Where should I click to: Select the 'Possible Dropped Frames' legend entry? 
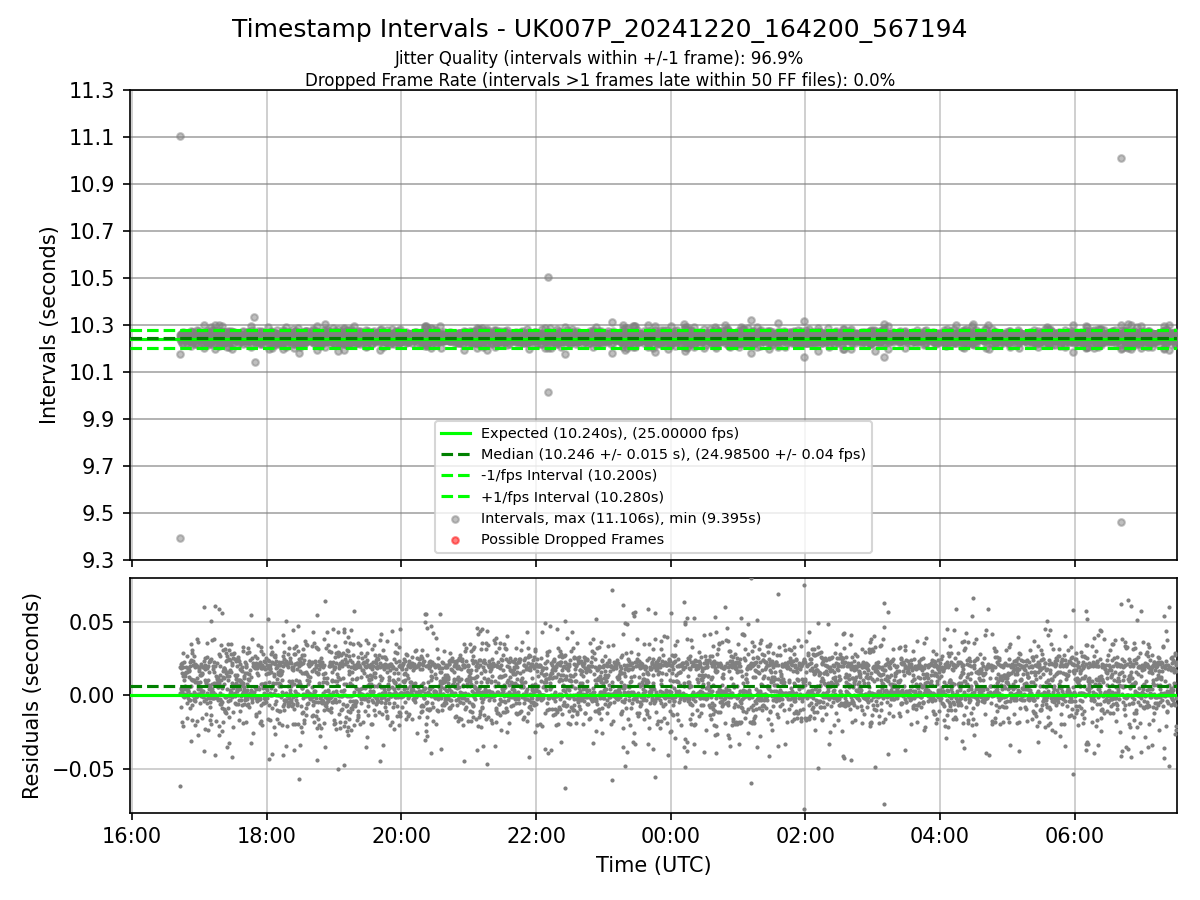572,539
